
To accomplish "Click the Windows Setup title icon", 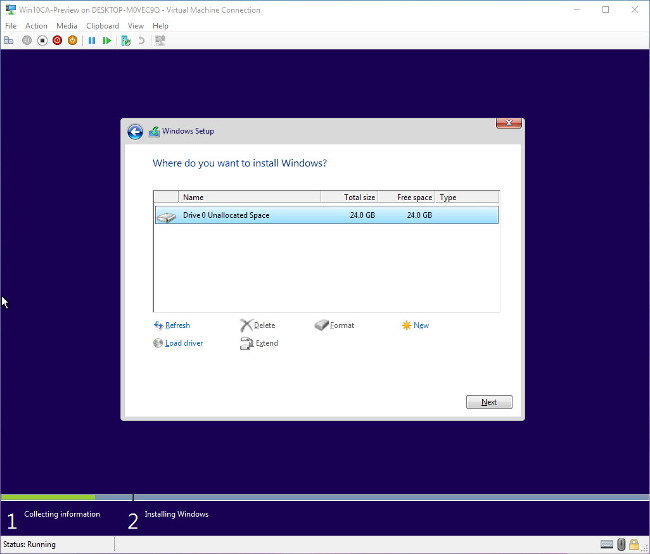I will click(x=154, y=132).
